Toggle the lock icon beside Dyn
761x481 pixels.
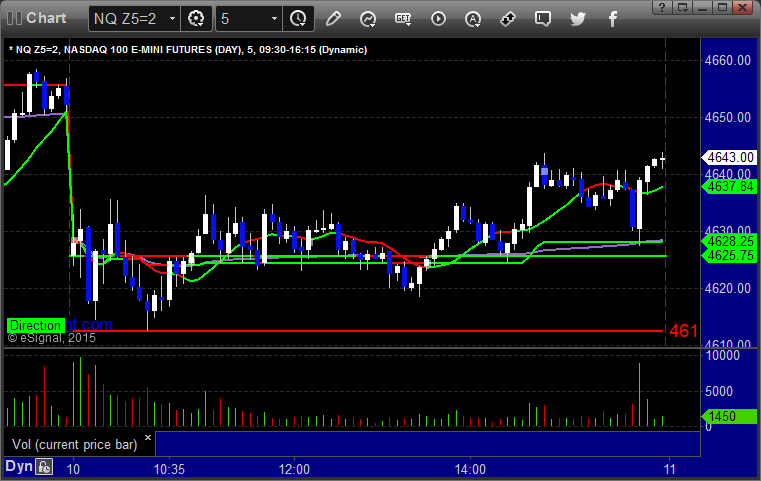coord(44,467)
